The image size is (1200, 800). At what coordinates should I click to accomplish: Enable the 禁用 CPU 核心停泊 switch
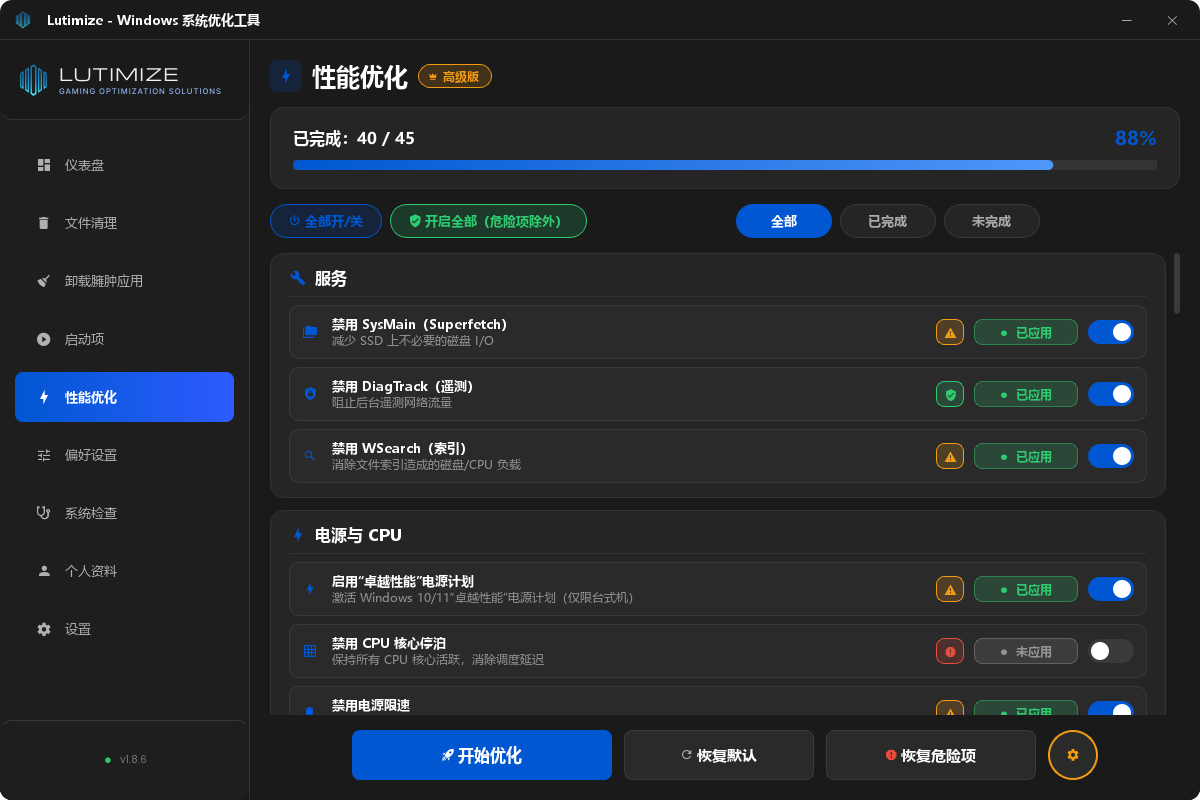[x=1110, y=651]
